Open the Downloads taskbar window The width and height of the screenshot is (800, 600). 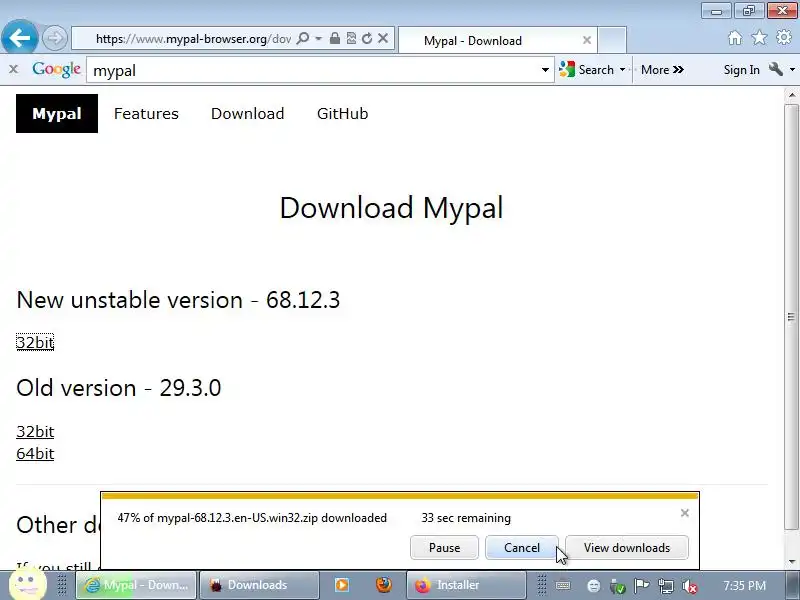[x=259, y=585]
